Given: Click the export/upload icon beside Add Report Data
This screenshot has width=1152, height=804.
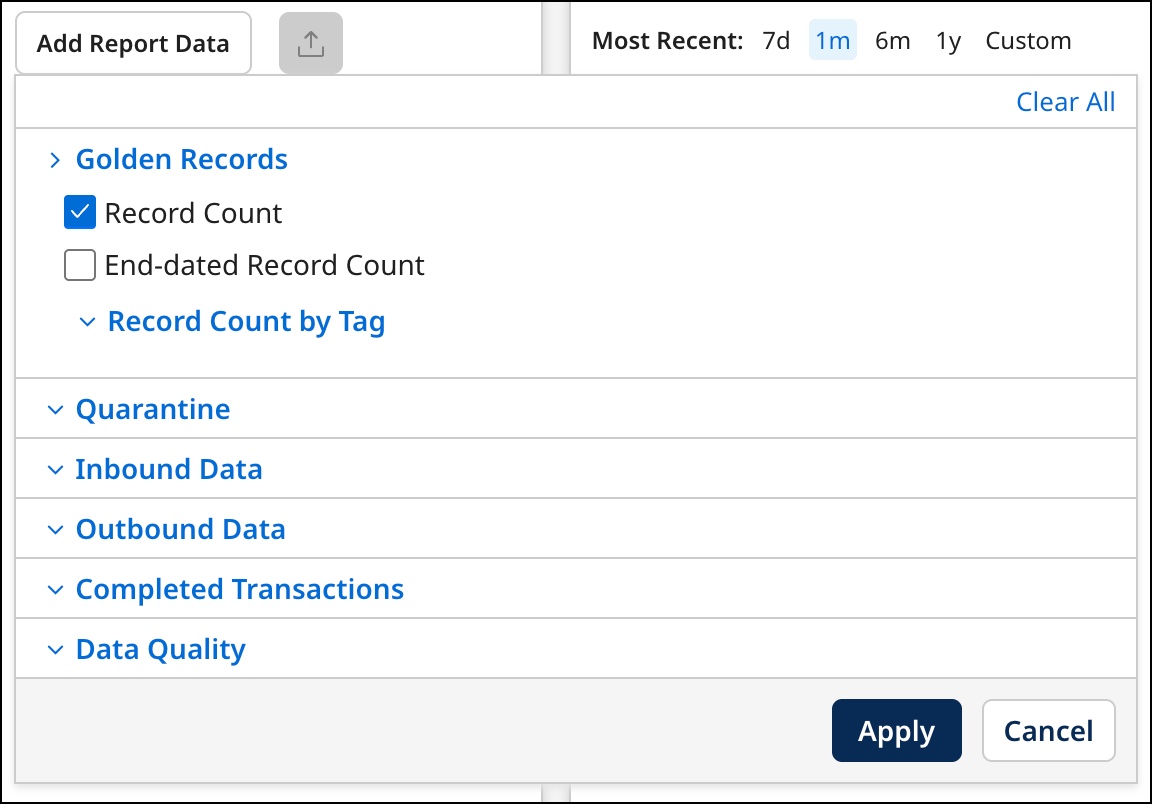Looking at the screenshot, I should coord(310,41).
